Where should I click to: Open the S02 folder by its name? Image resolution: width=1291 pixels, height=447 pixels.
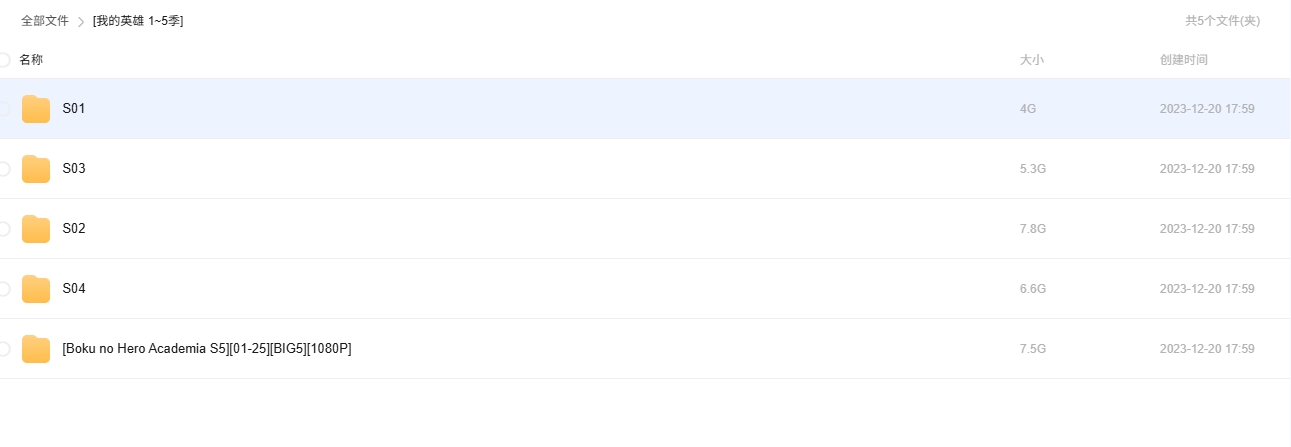click(x=74, y=229)
